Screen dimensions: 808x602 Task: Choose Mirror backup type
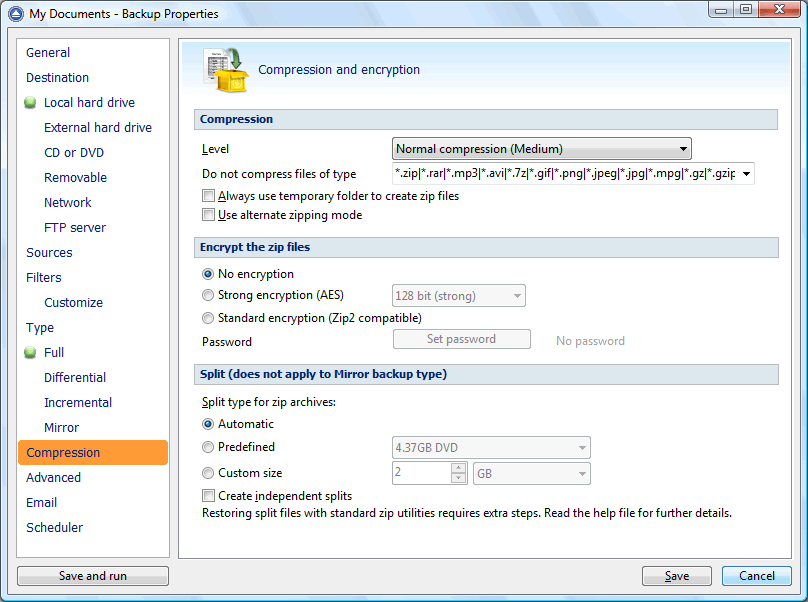coord(61,428)
